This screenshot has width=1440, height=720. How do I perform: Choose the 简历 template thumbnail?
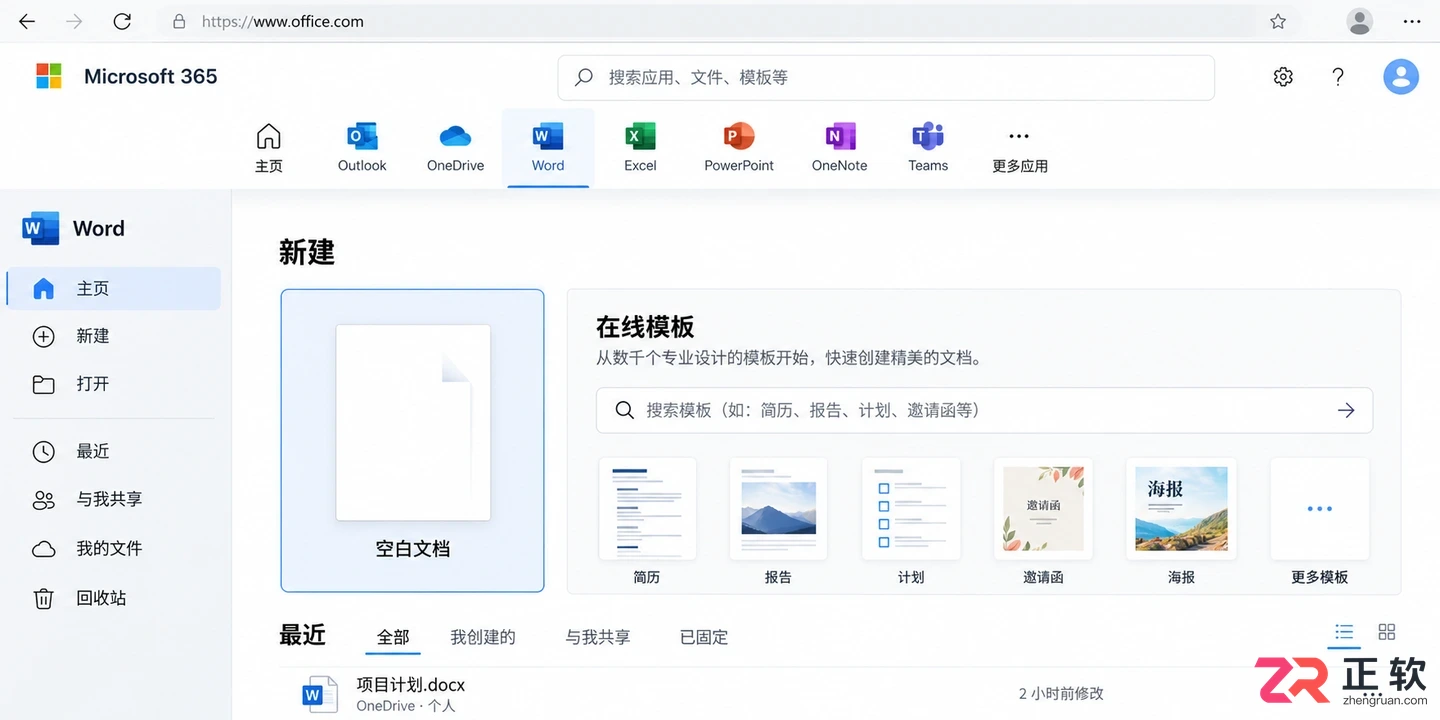point(647,508)
